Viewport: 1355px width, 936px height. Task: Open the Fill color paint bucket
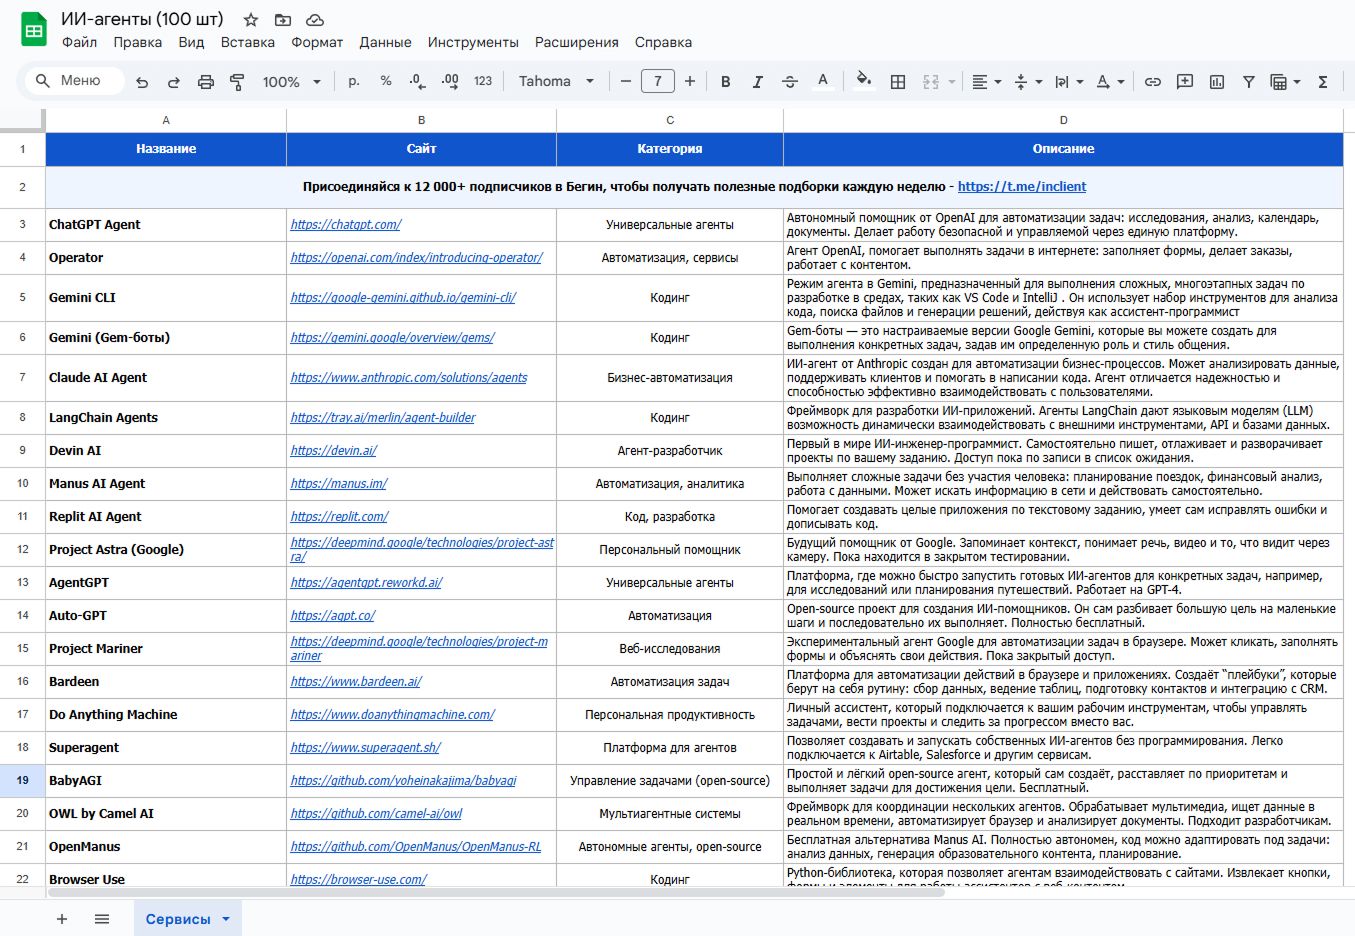[x=863, y=82]
